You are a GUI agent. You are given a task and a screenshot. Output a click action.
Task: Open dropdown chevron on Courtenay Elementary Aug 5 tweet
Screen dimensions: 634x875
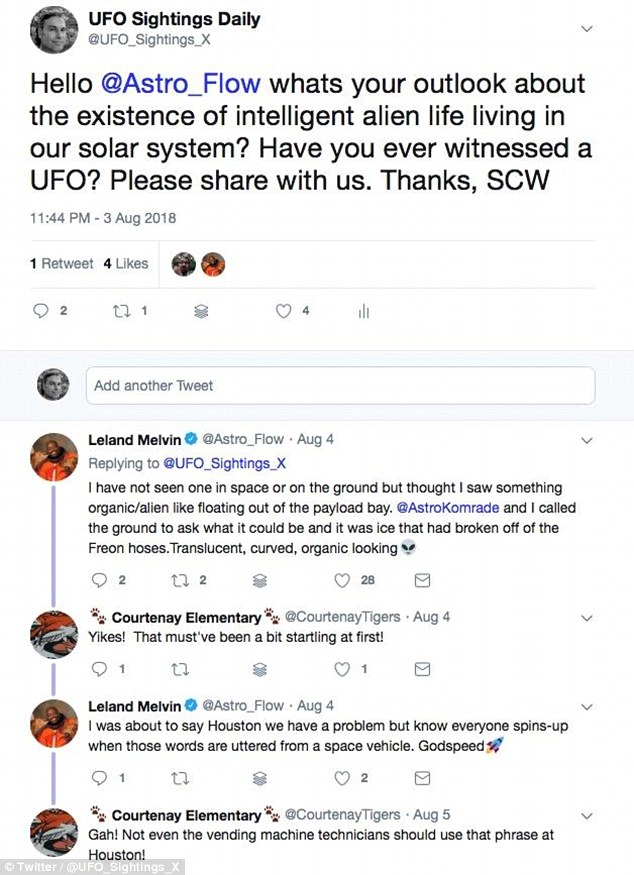[x=587, y=815]
